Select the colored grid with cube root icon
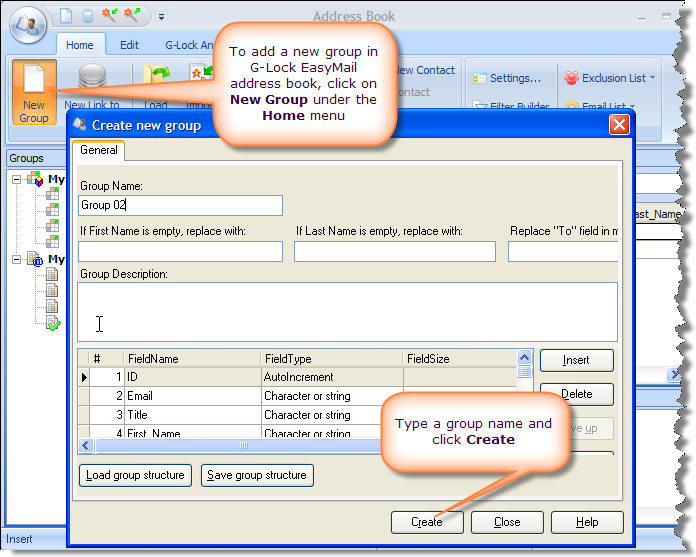696x557 pixels. (35, 179)
